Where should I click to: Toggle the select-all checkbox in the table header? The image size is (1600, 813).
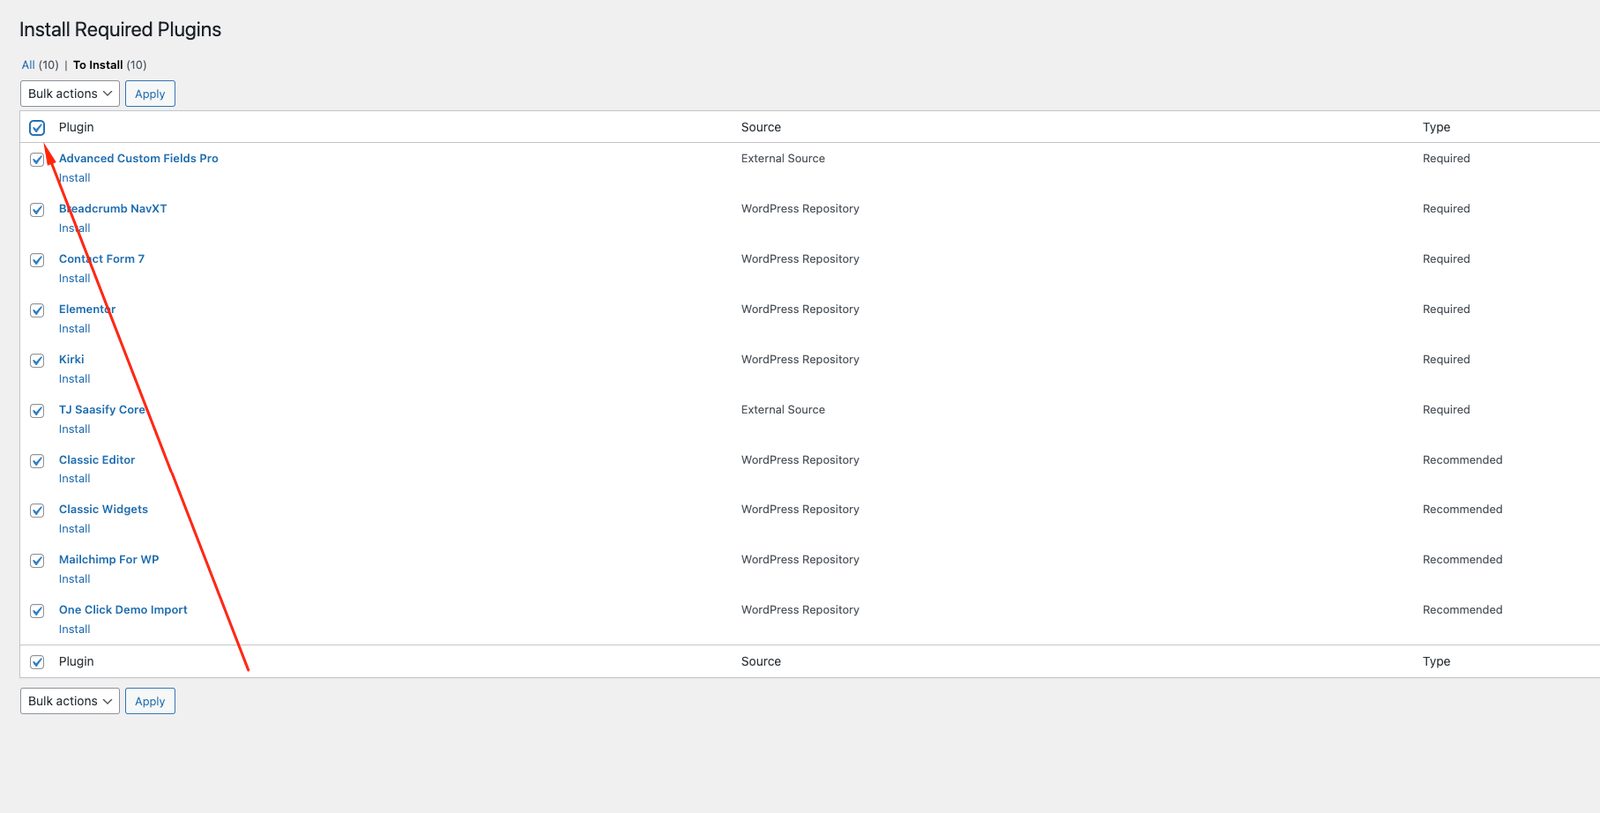[37, 128]
